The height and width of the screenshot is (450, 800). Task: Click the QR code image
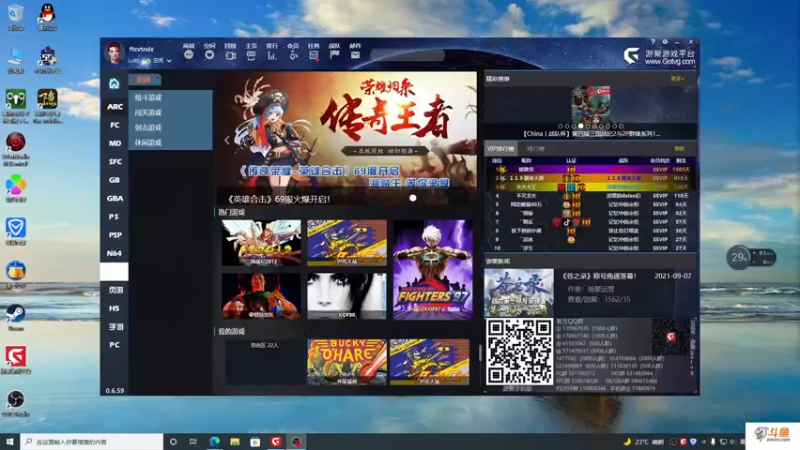pyautogui.click(x=519, y=352)
